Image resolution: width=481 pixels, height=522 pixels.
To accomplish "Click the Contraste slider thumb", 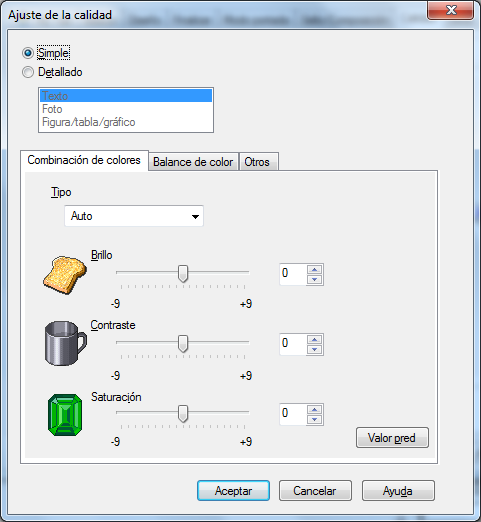I will (183, 344).
